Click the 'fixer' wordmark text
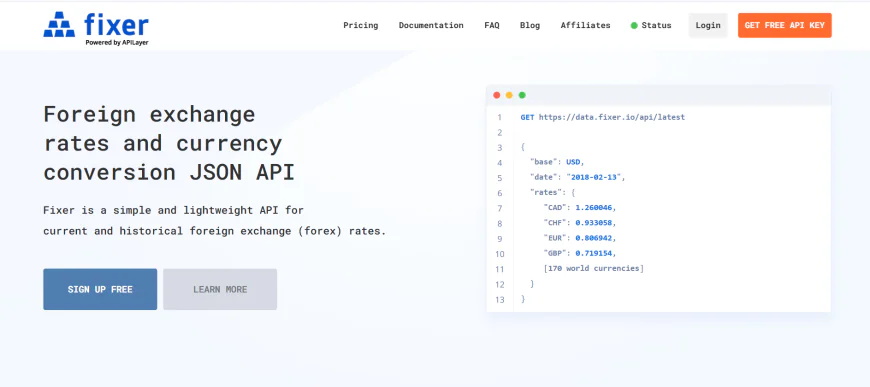The width and height of the screenshot is (870, 387). point(117,25)
